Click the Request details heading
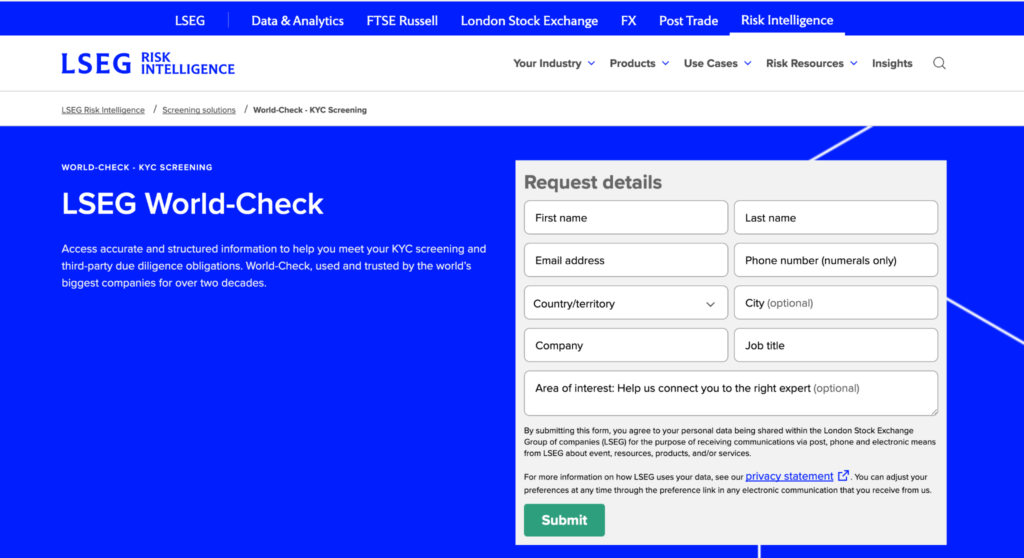The height and width of the screenshot is (558, 1024). pos(593,182)
